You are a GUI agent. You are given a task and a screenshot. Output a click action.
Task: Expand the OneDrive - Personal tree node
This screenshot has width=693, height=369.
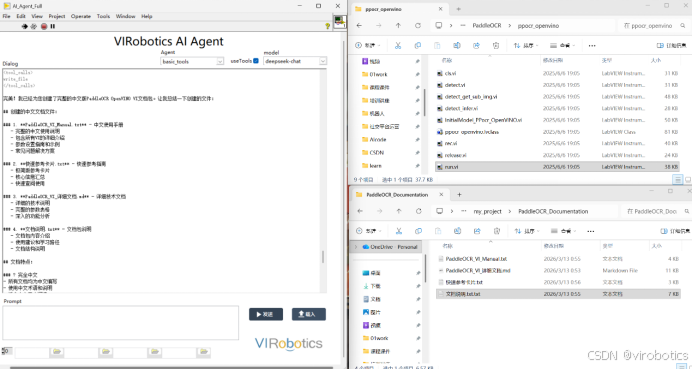click(x=356, y=247)
